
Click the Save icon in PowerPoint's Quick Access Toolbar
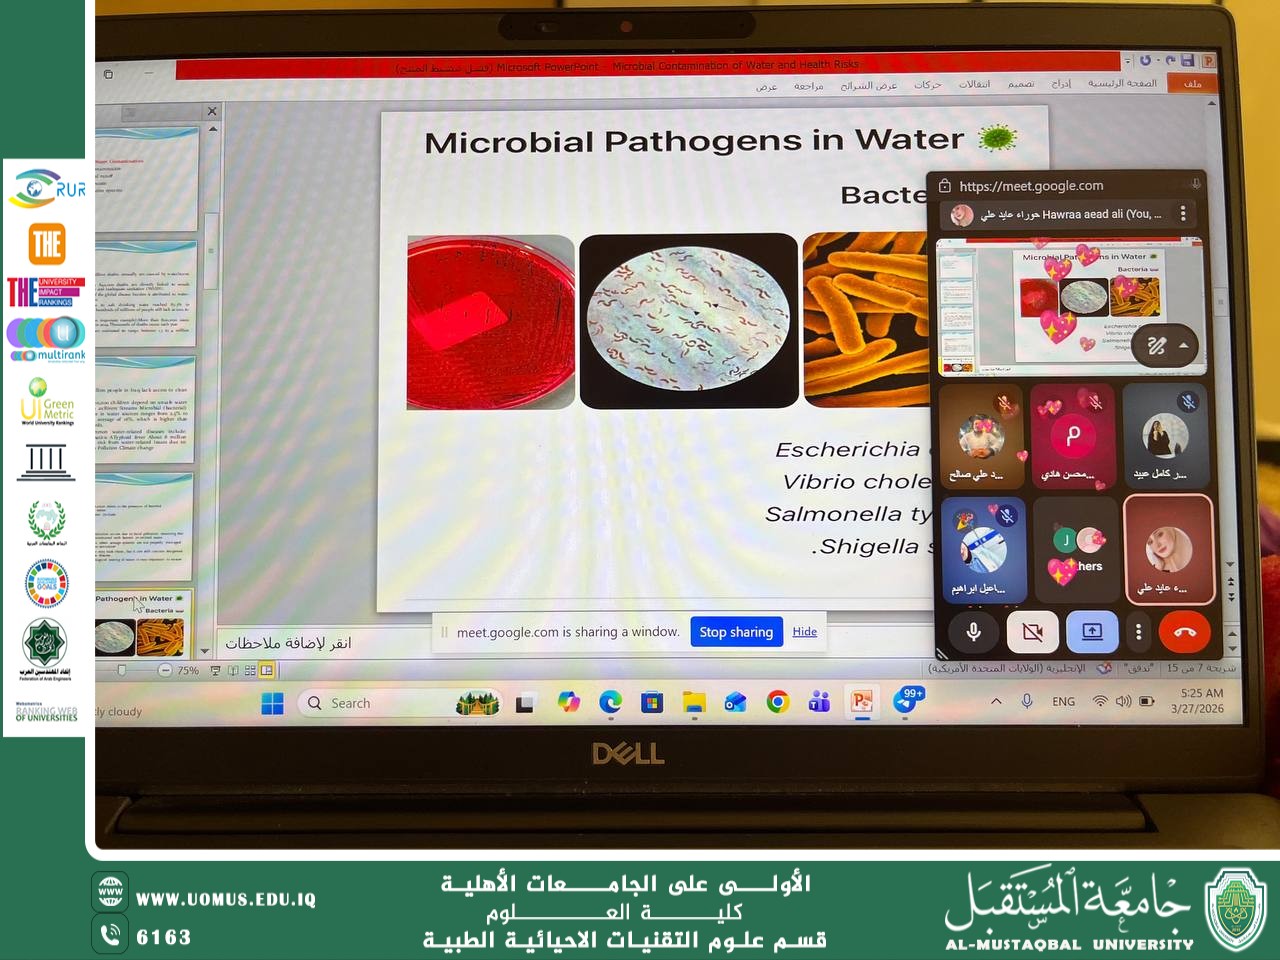[x=1187, y=60]
